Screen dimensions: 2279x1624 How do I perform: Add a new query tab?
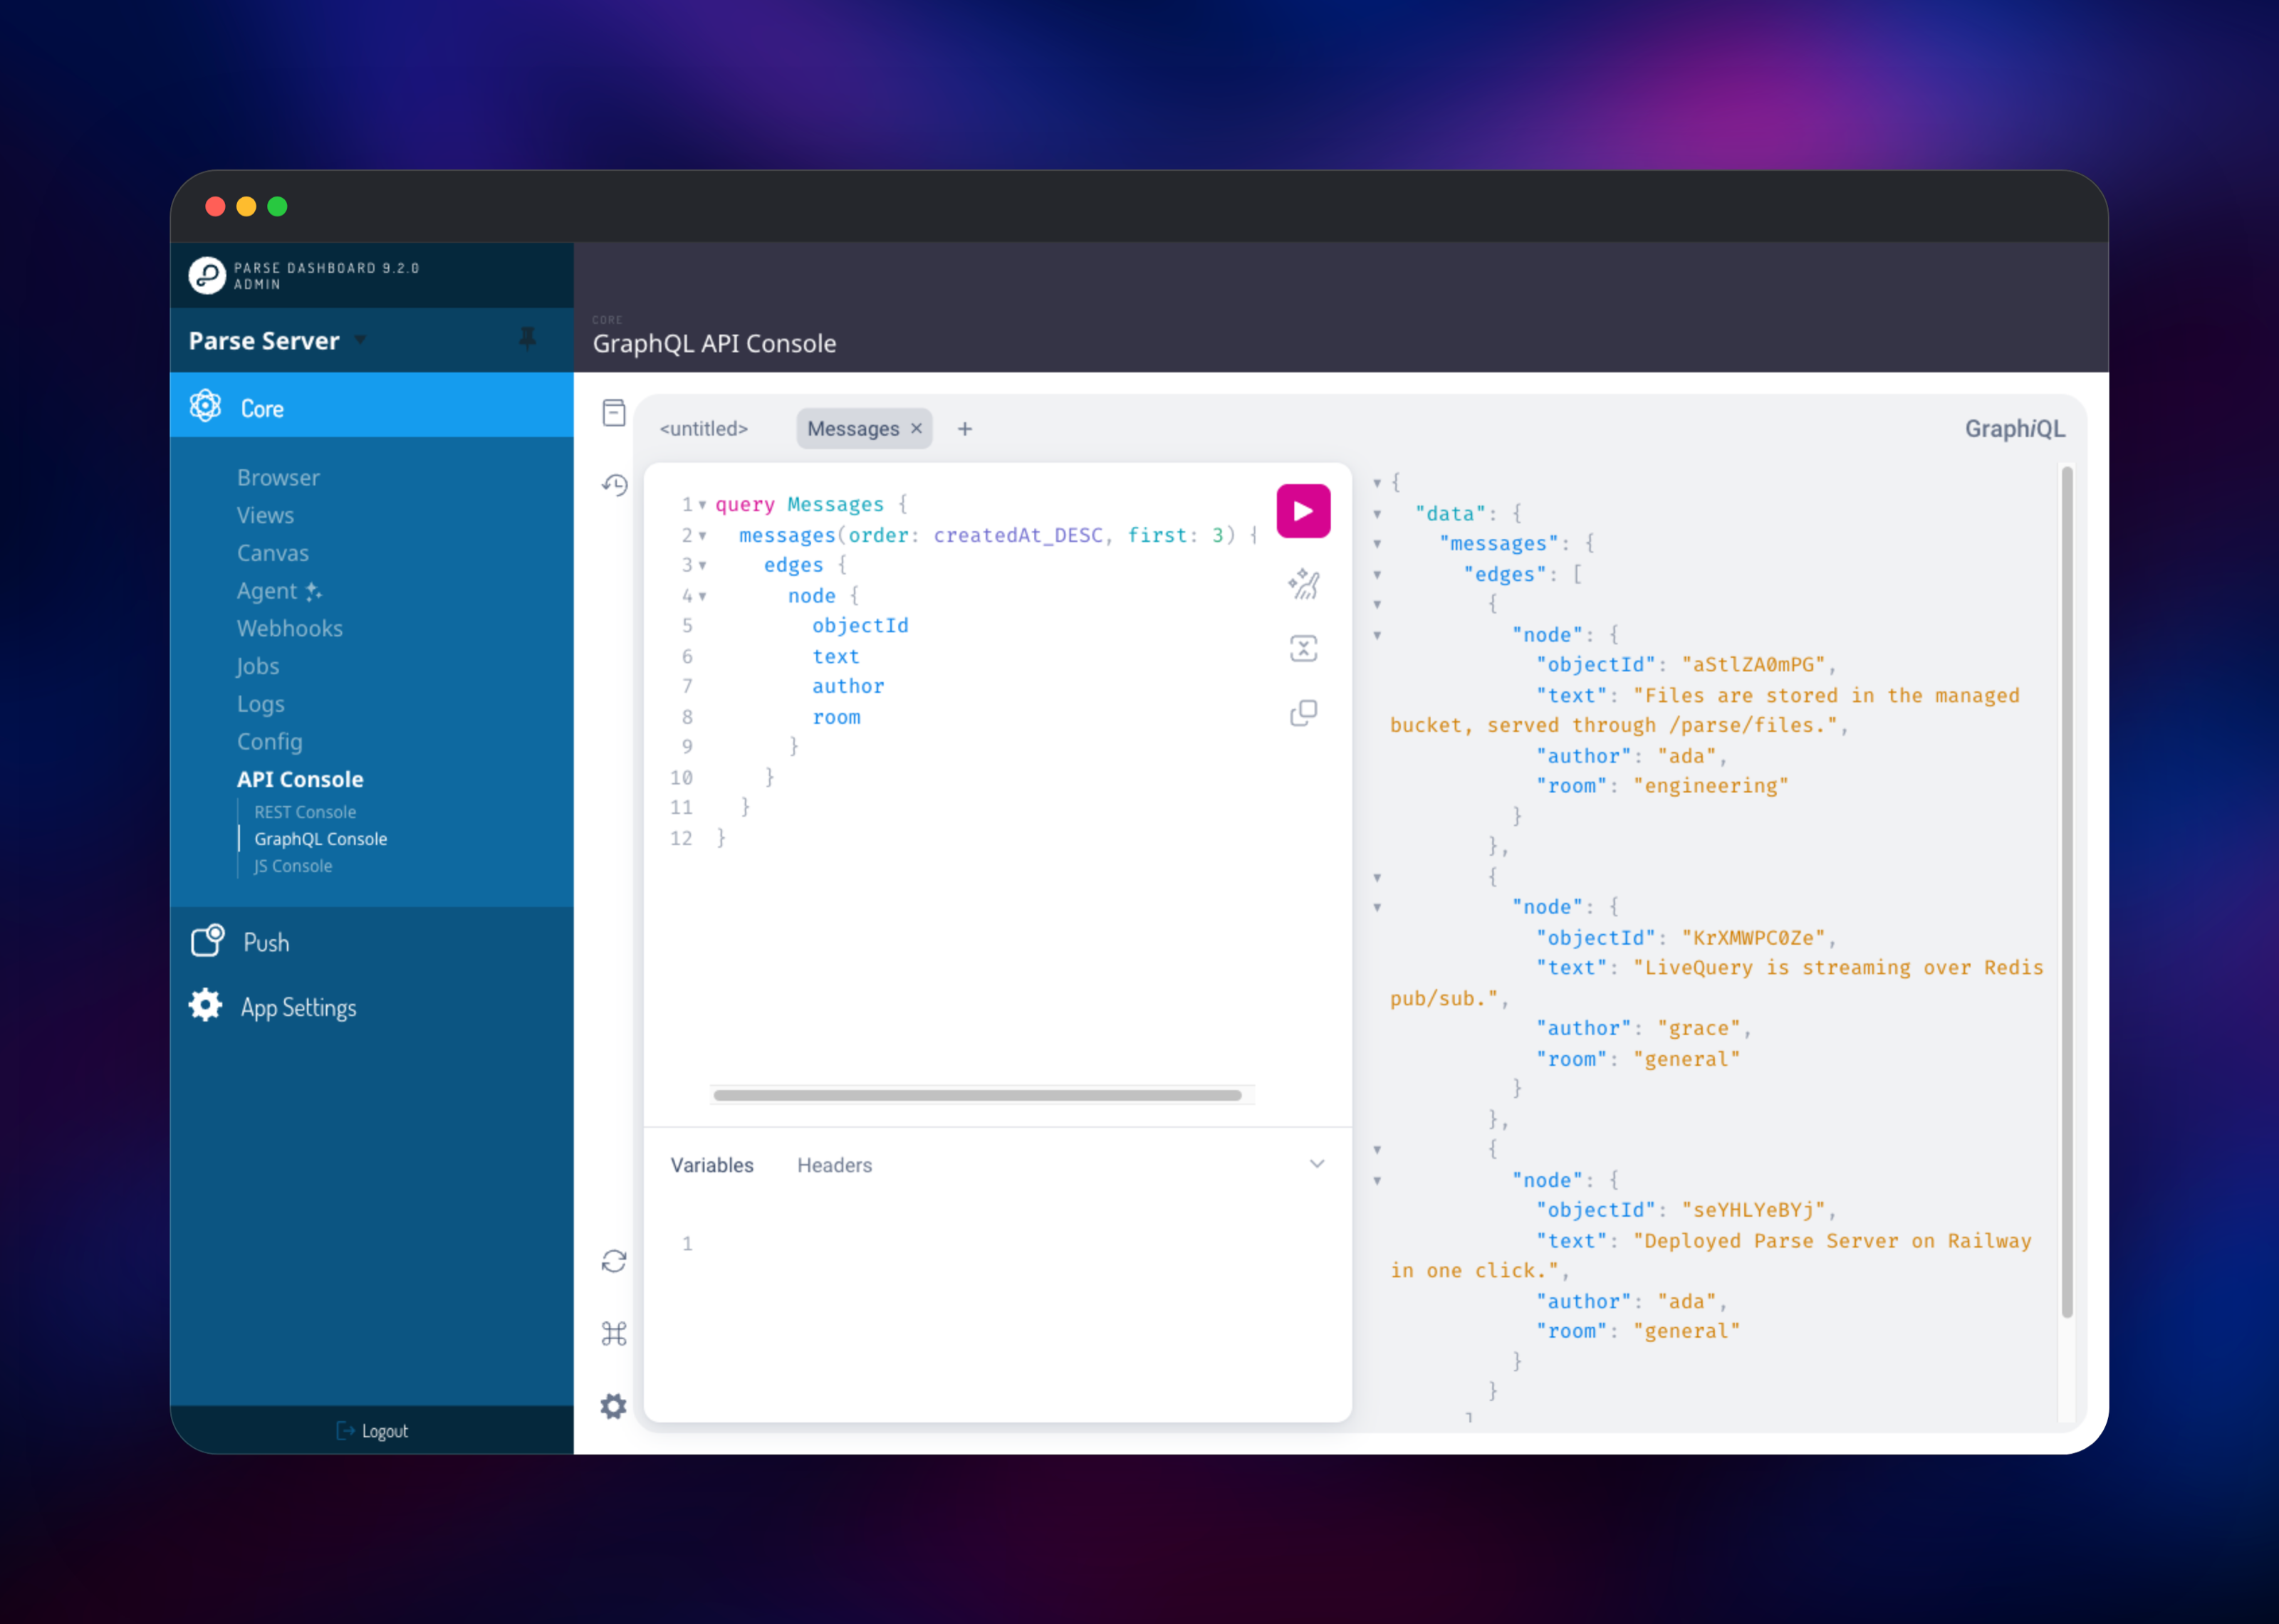[x=964, y=429]
